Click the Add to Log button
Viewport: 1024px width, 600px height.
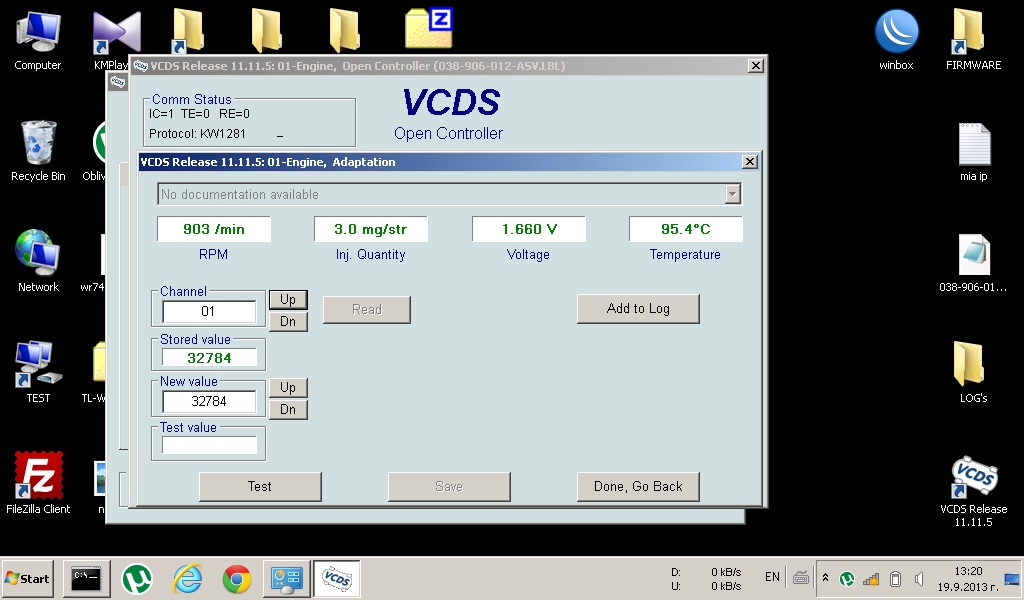[x=638, y=308]
